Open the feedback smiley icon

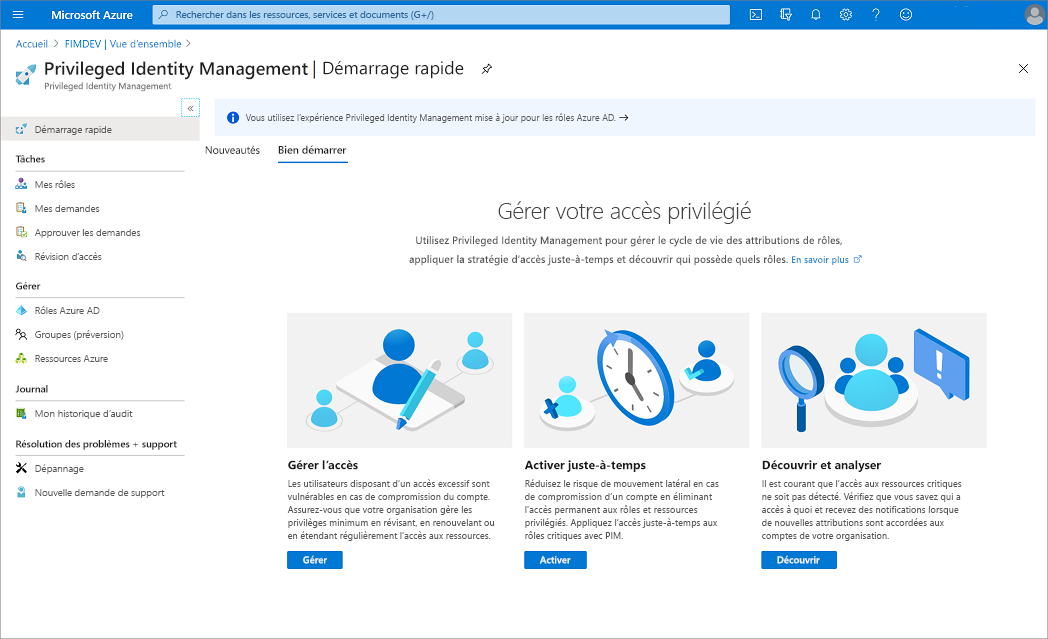point(906,15)
